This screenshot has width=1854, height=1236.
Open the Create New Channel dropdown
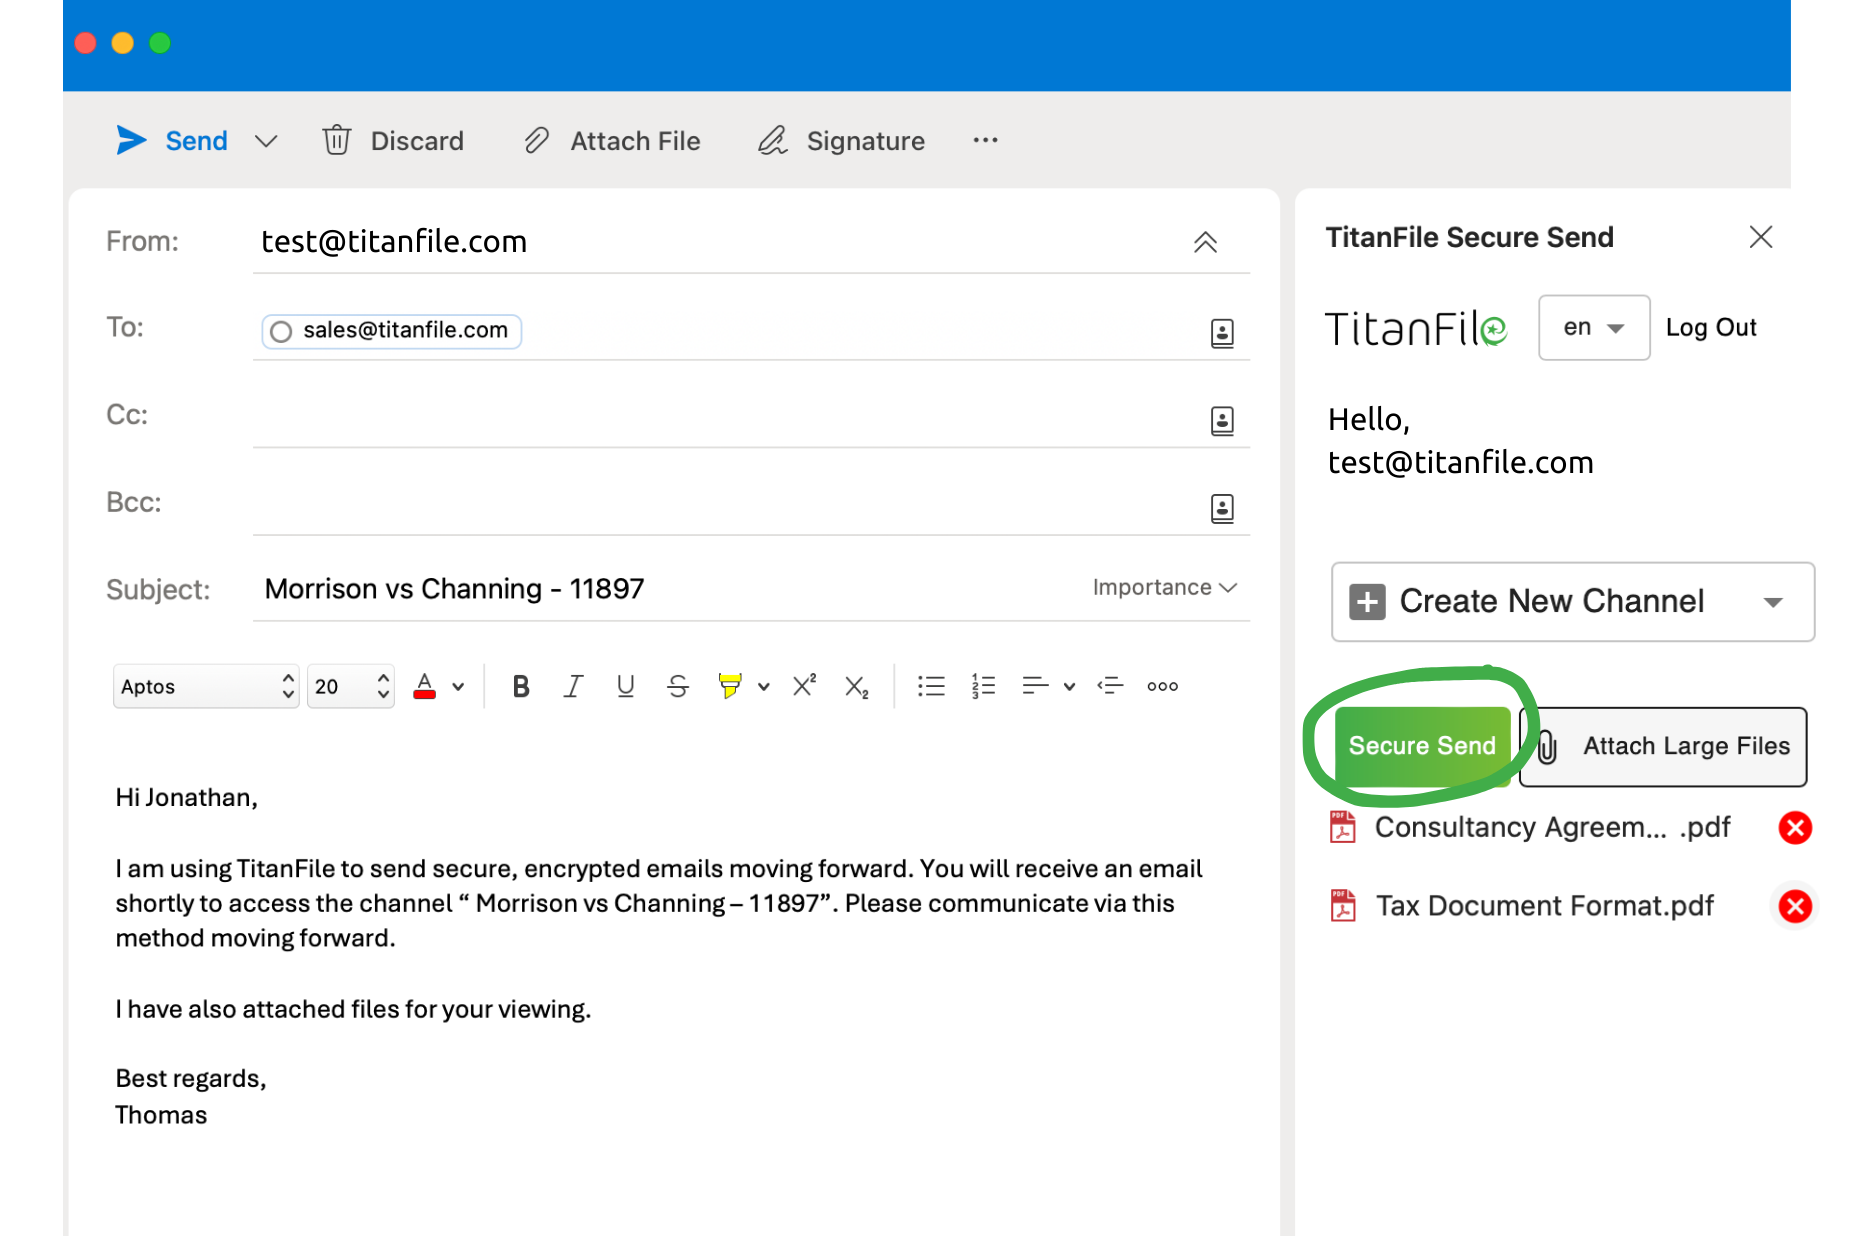click(1572, 602)
